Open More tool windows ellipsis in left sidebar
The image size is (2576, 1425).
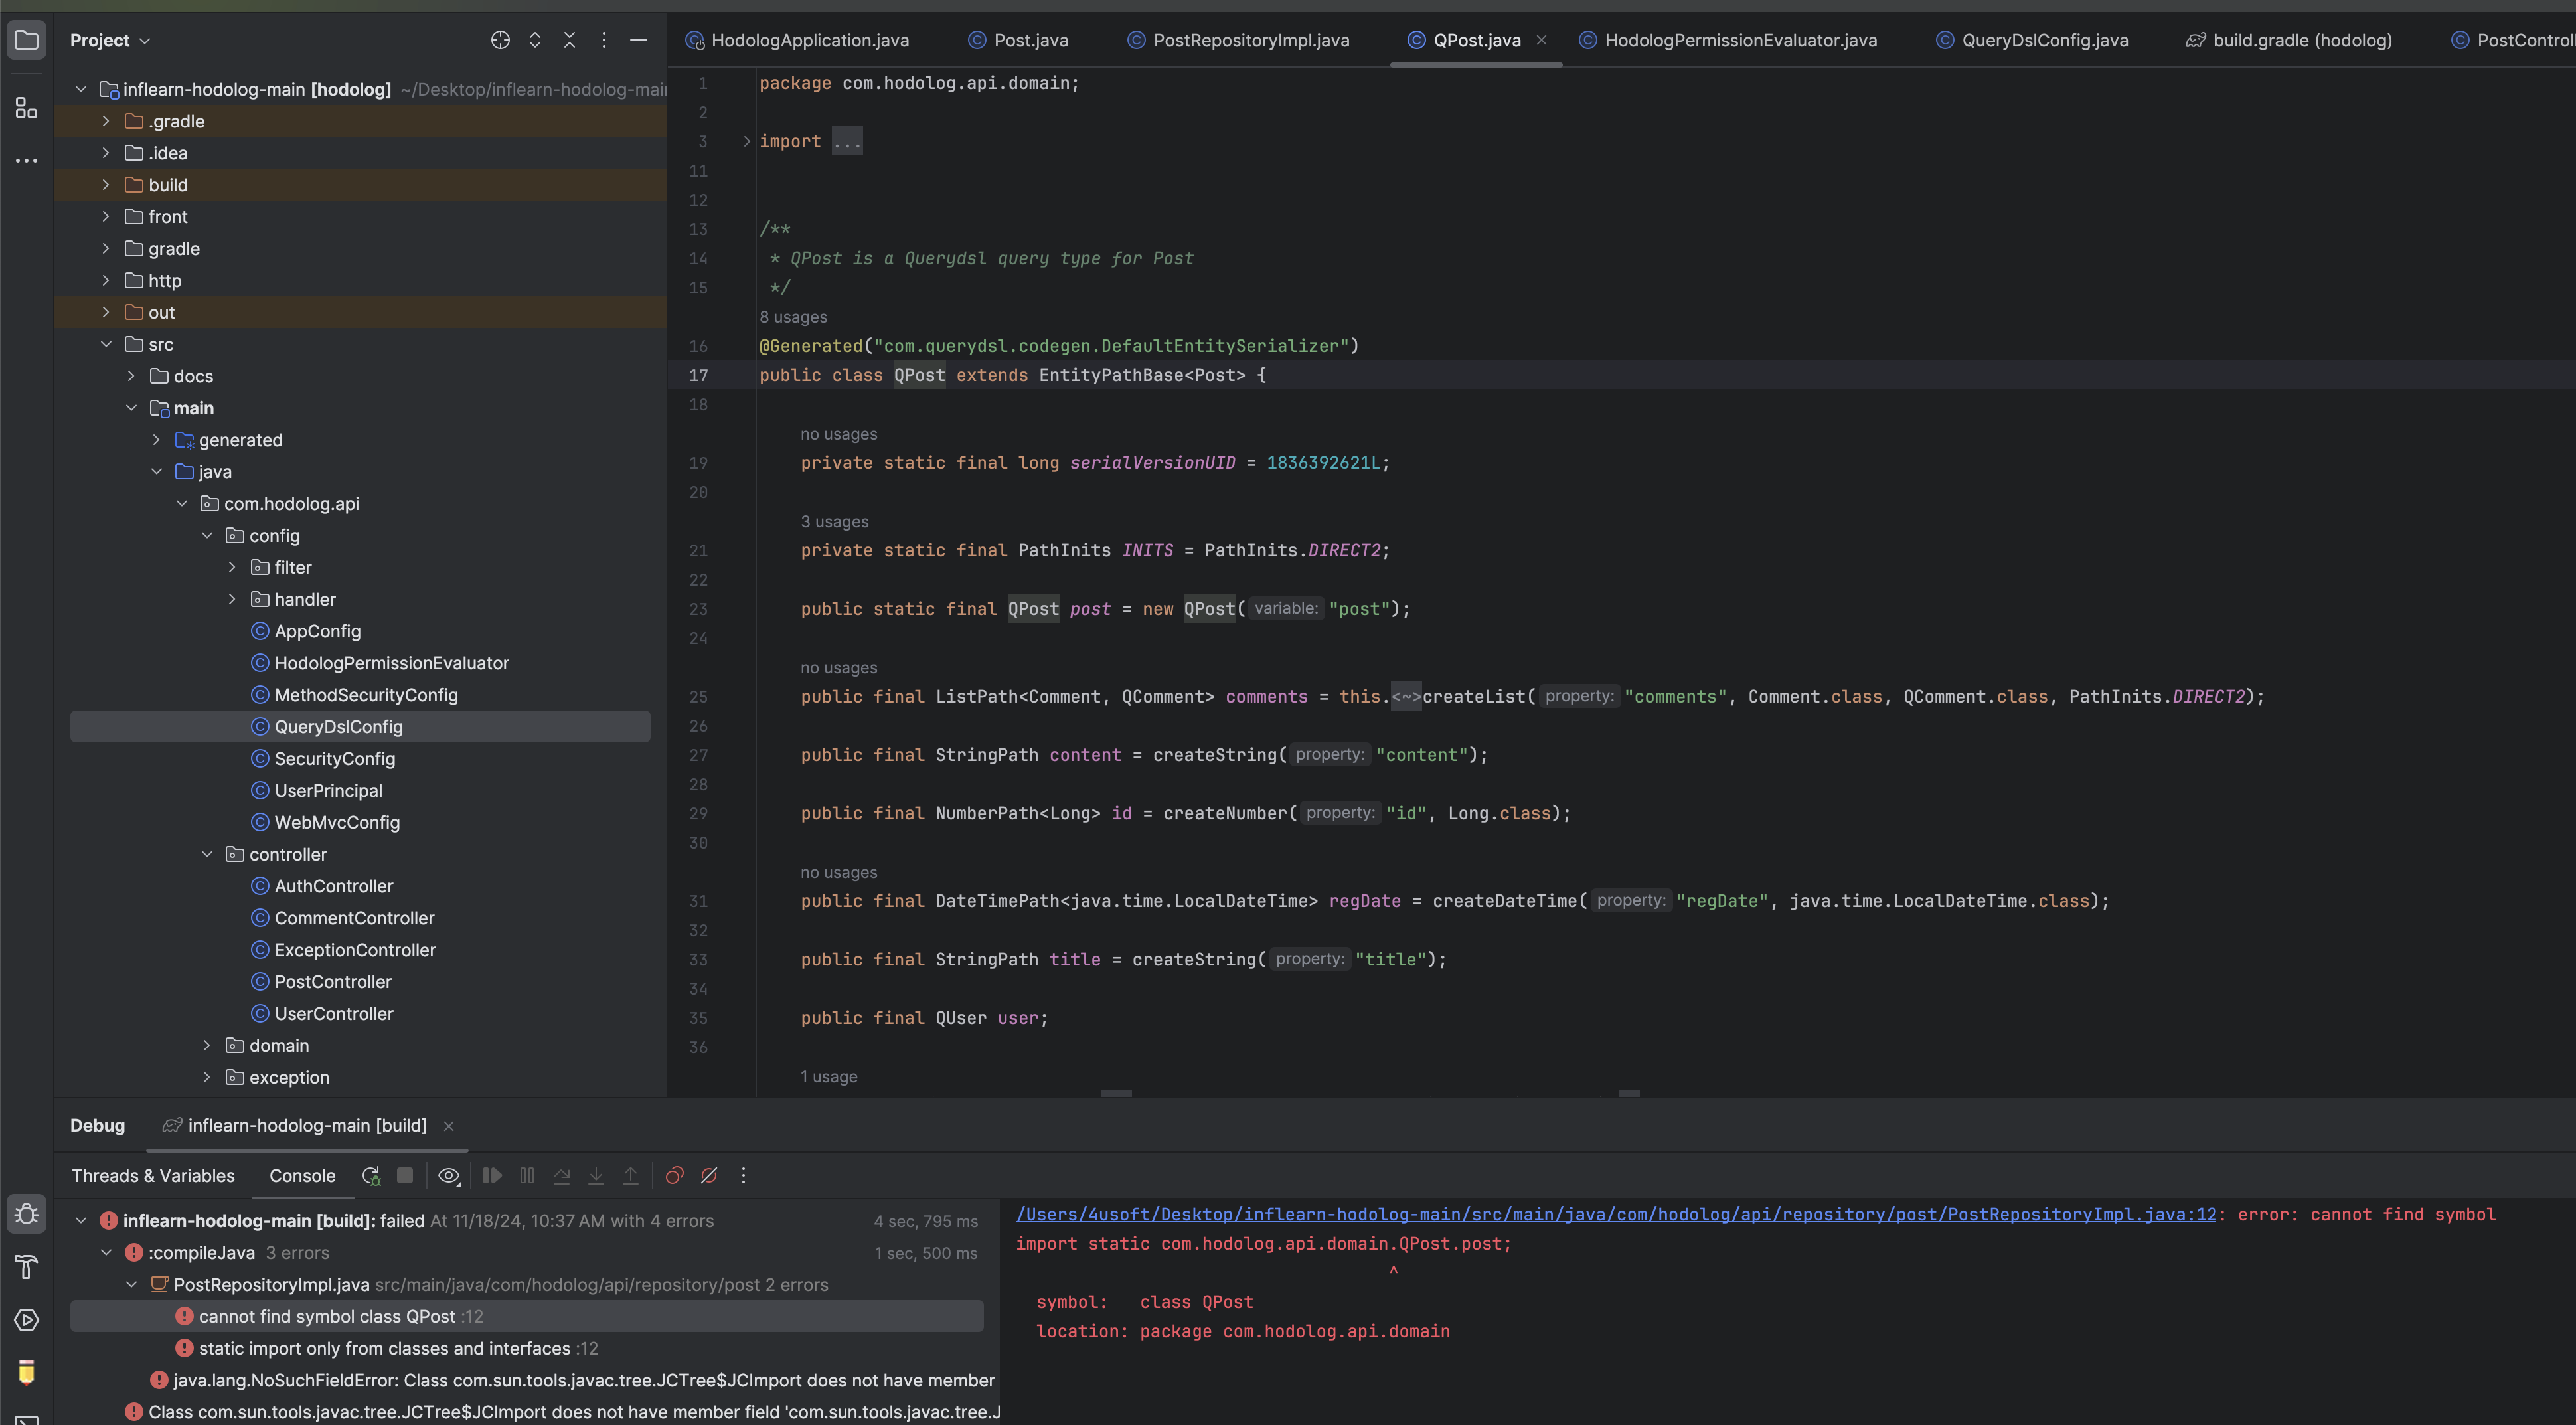[x=27, y=160]
